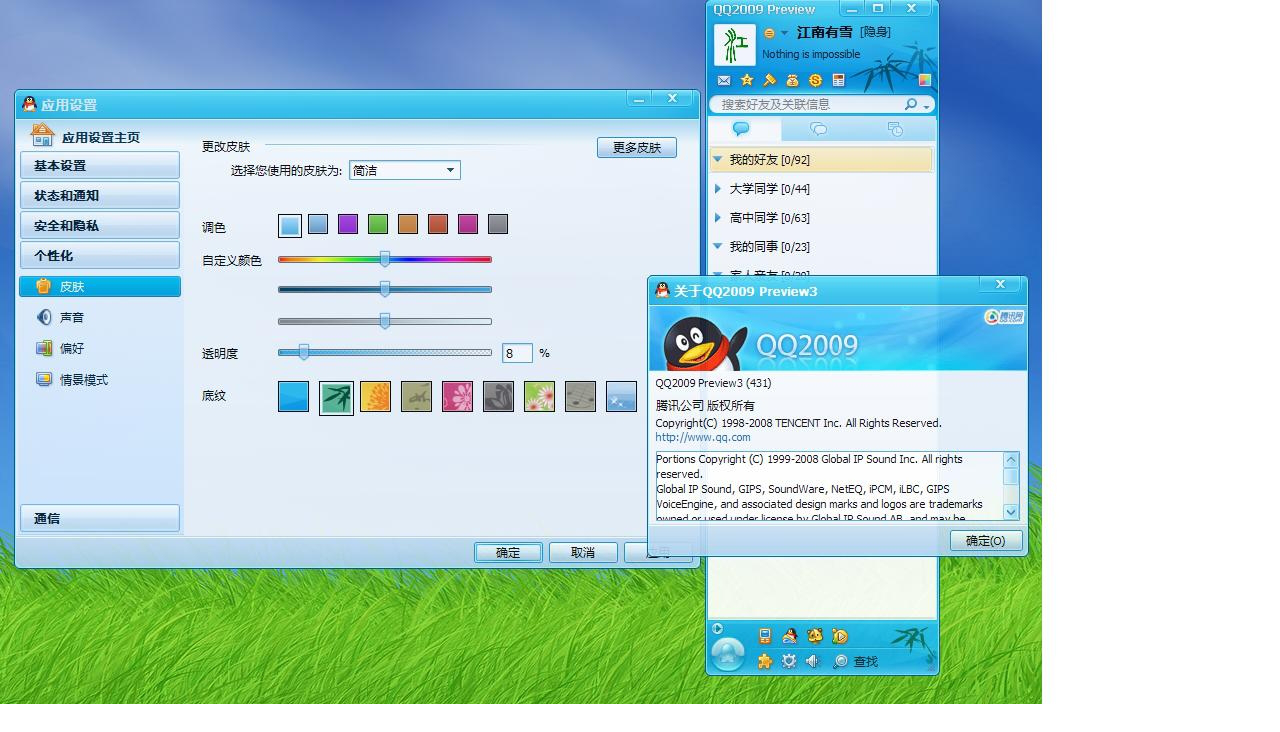Click the user avatar in QQ main panel

coord(735,45)
